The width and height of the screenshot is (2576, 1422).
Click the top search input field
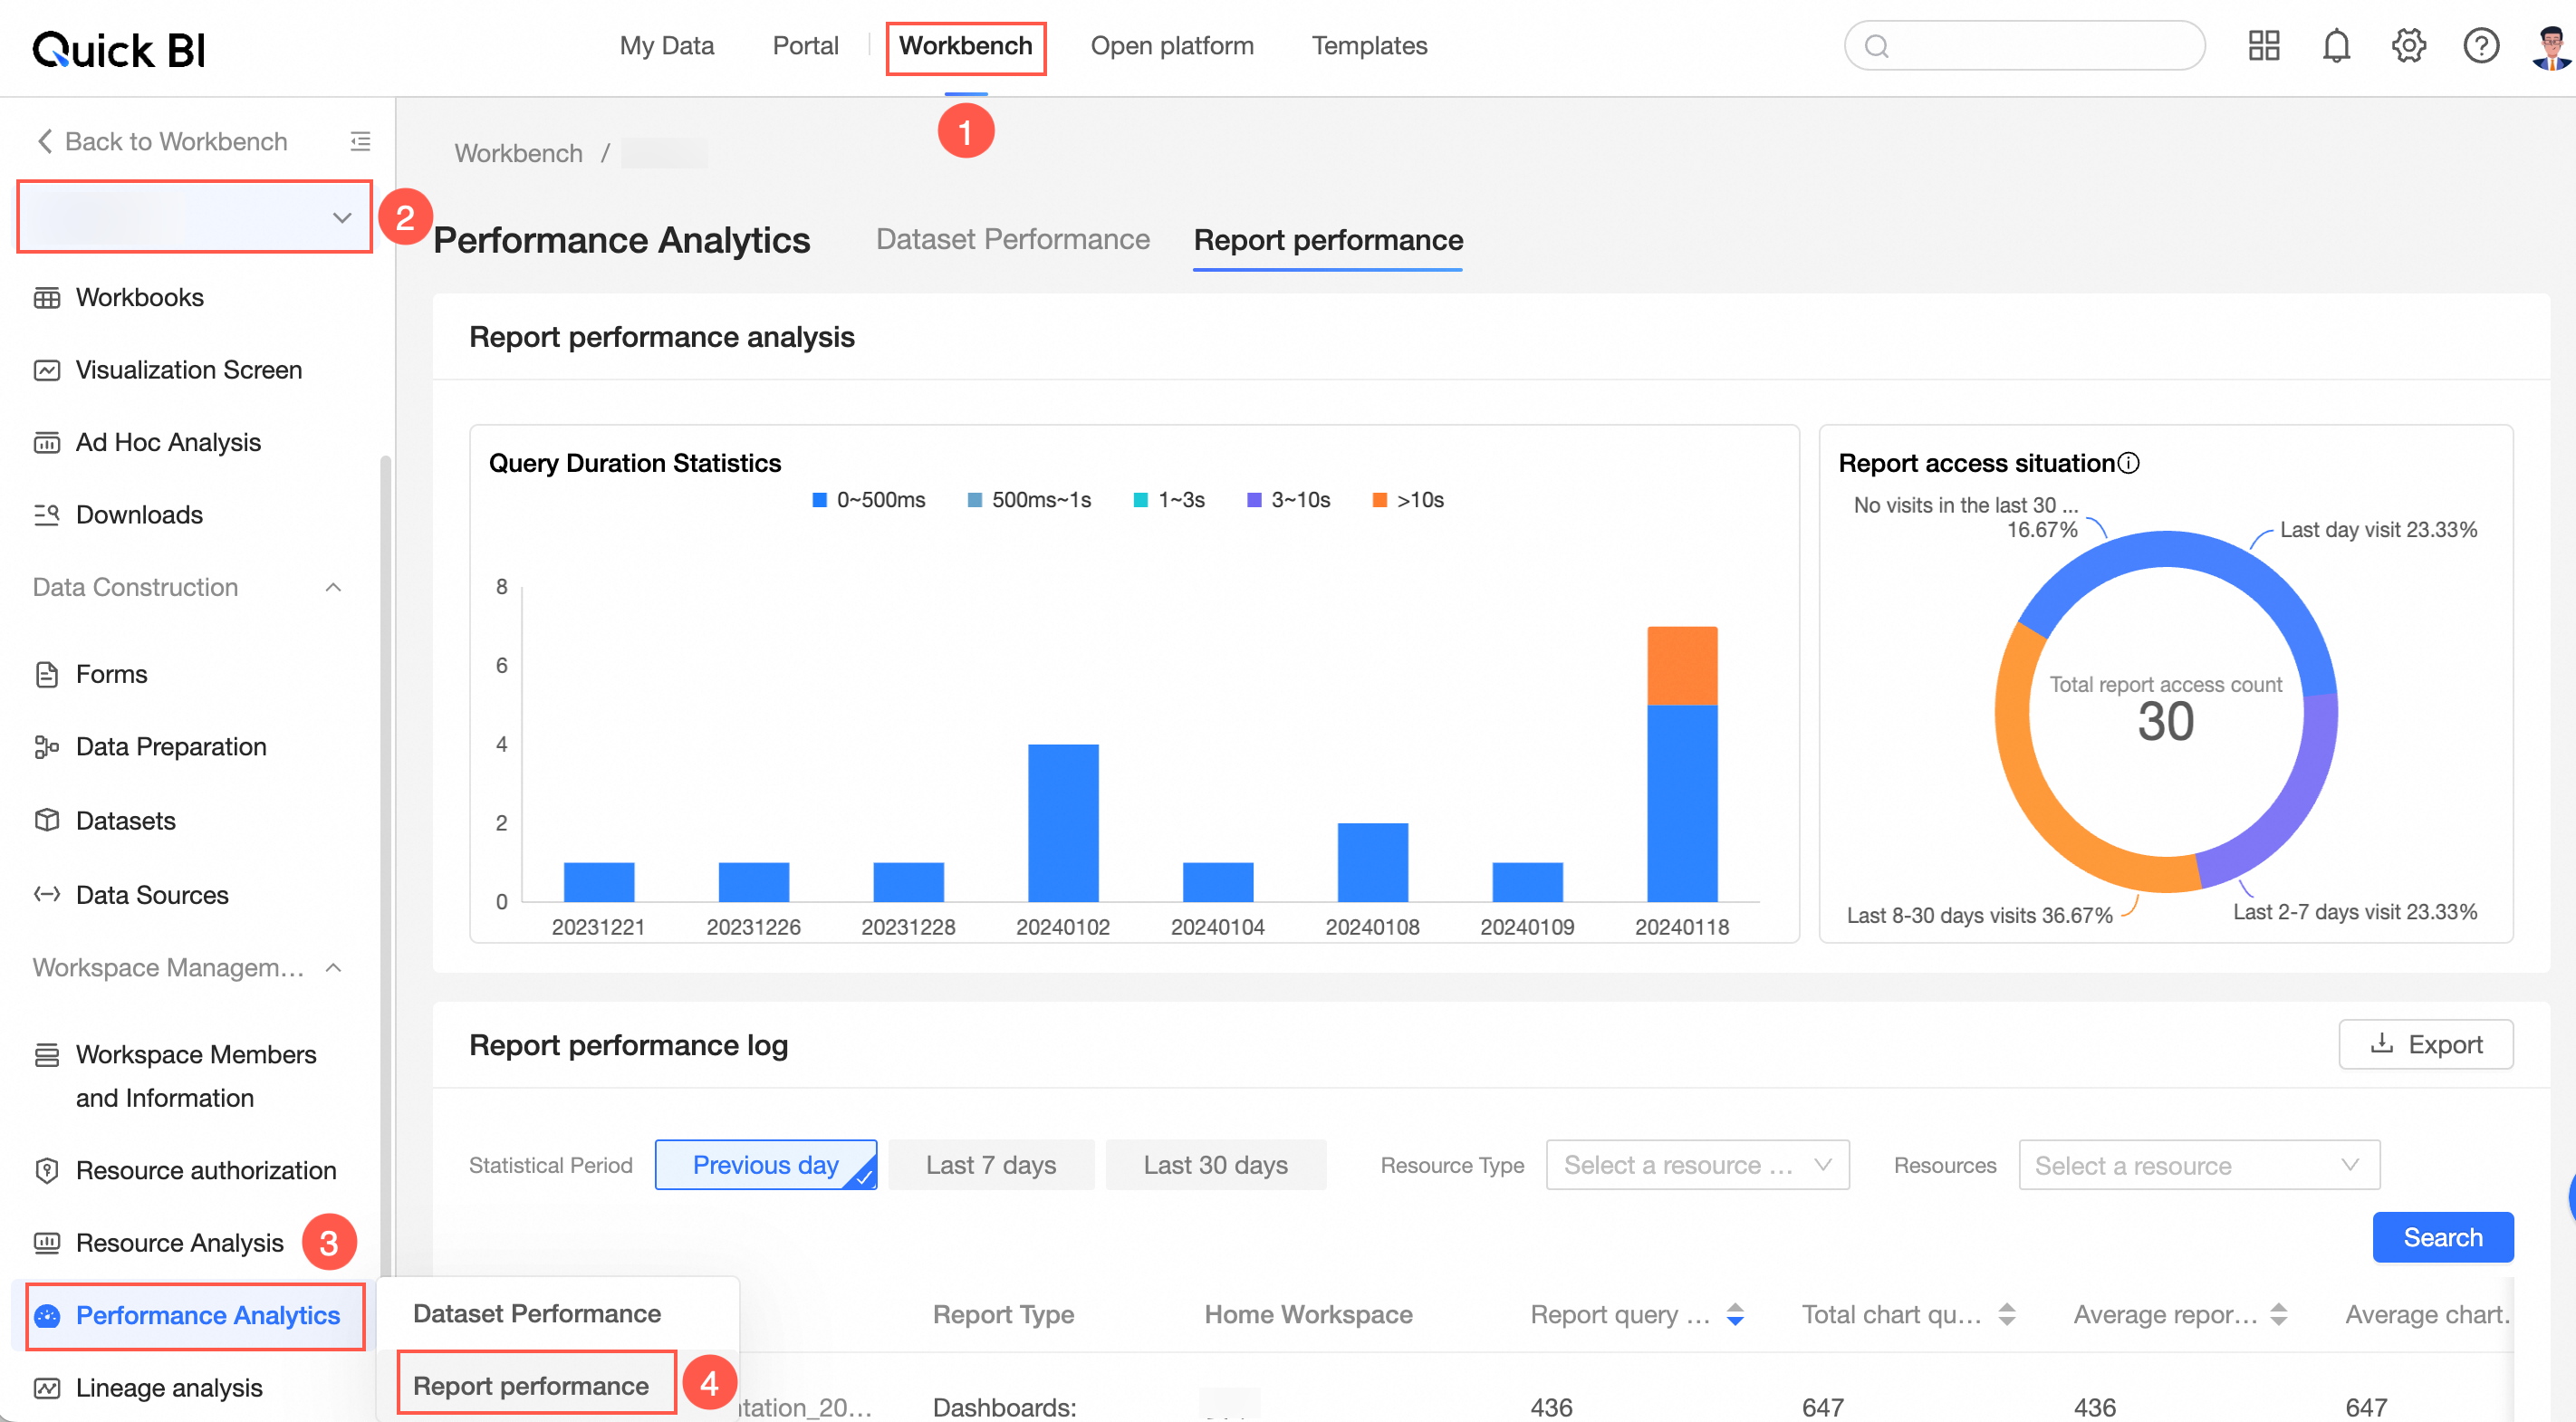point(2024,46)
